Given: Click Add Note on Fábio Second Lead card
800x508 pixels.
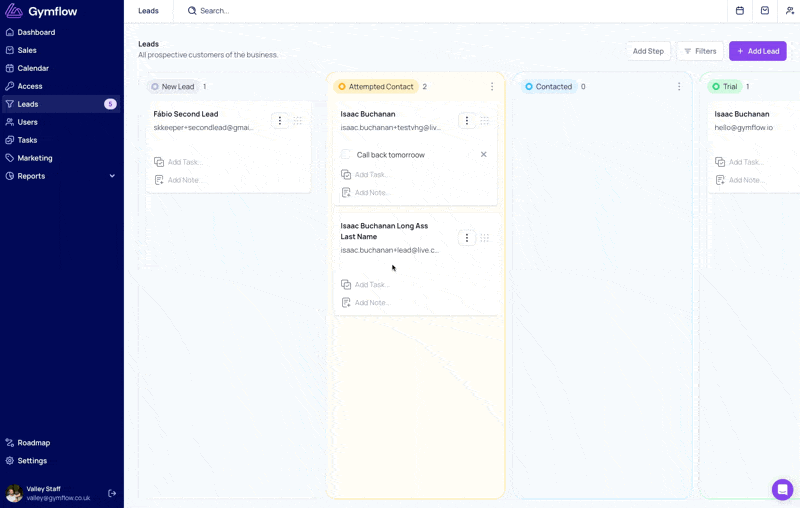Looking at the screenshot, I should 184,180.
